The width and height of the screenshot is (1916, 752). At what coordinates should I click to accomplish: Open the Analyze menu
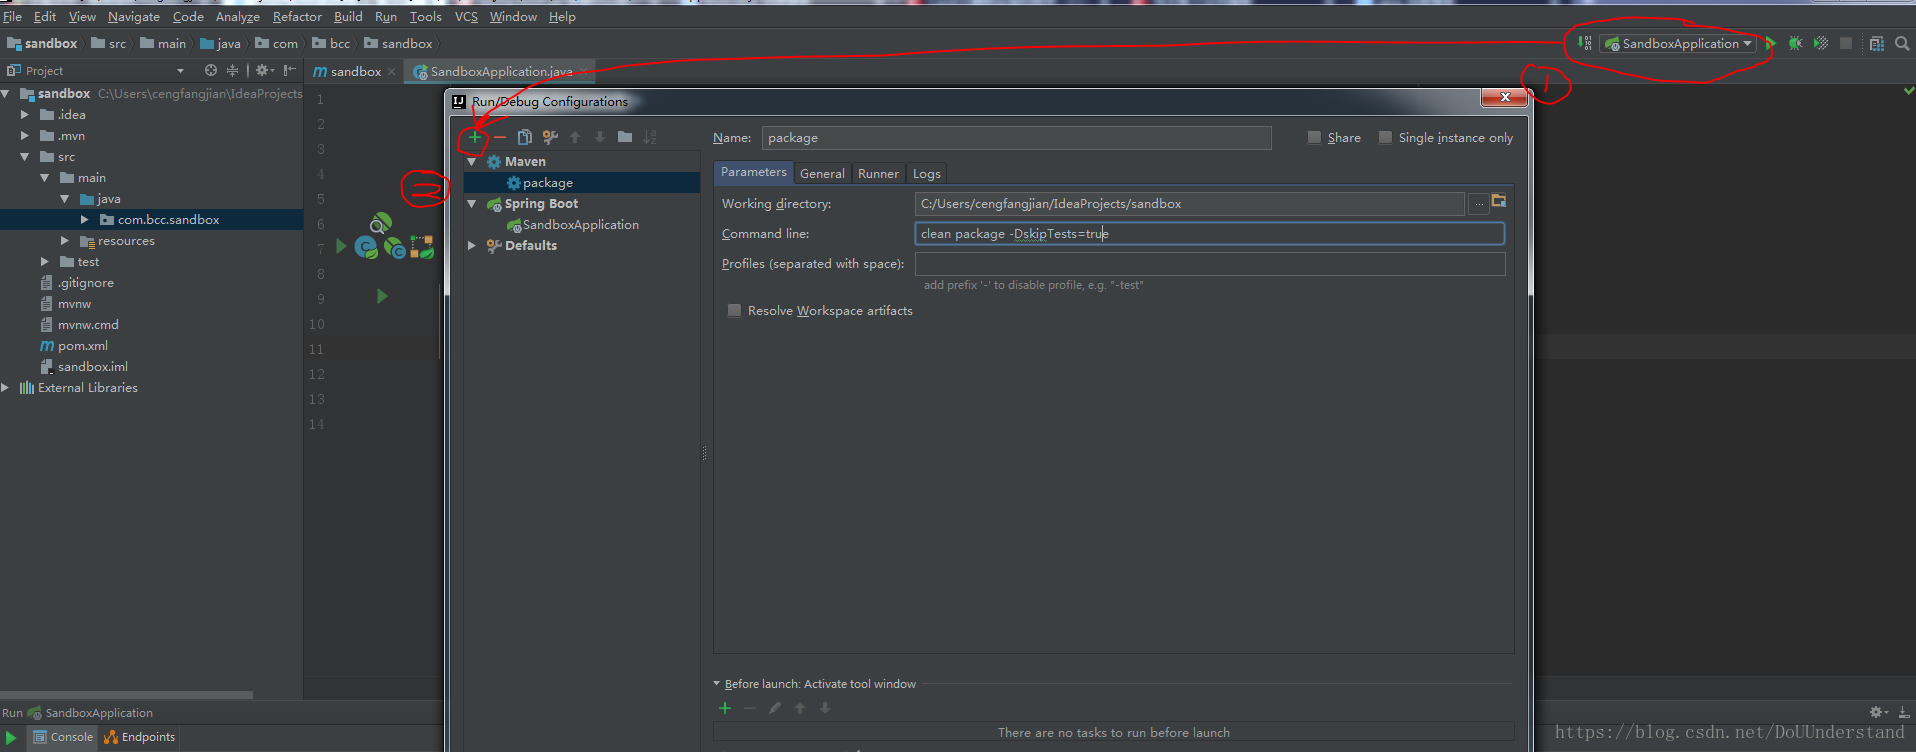(237, 16)
